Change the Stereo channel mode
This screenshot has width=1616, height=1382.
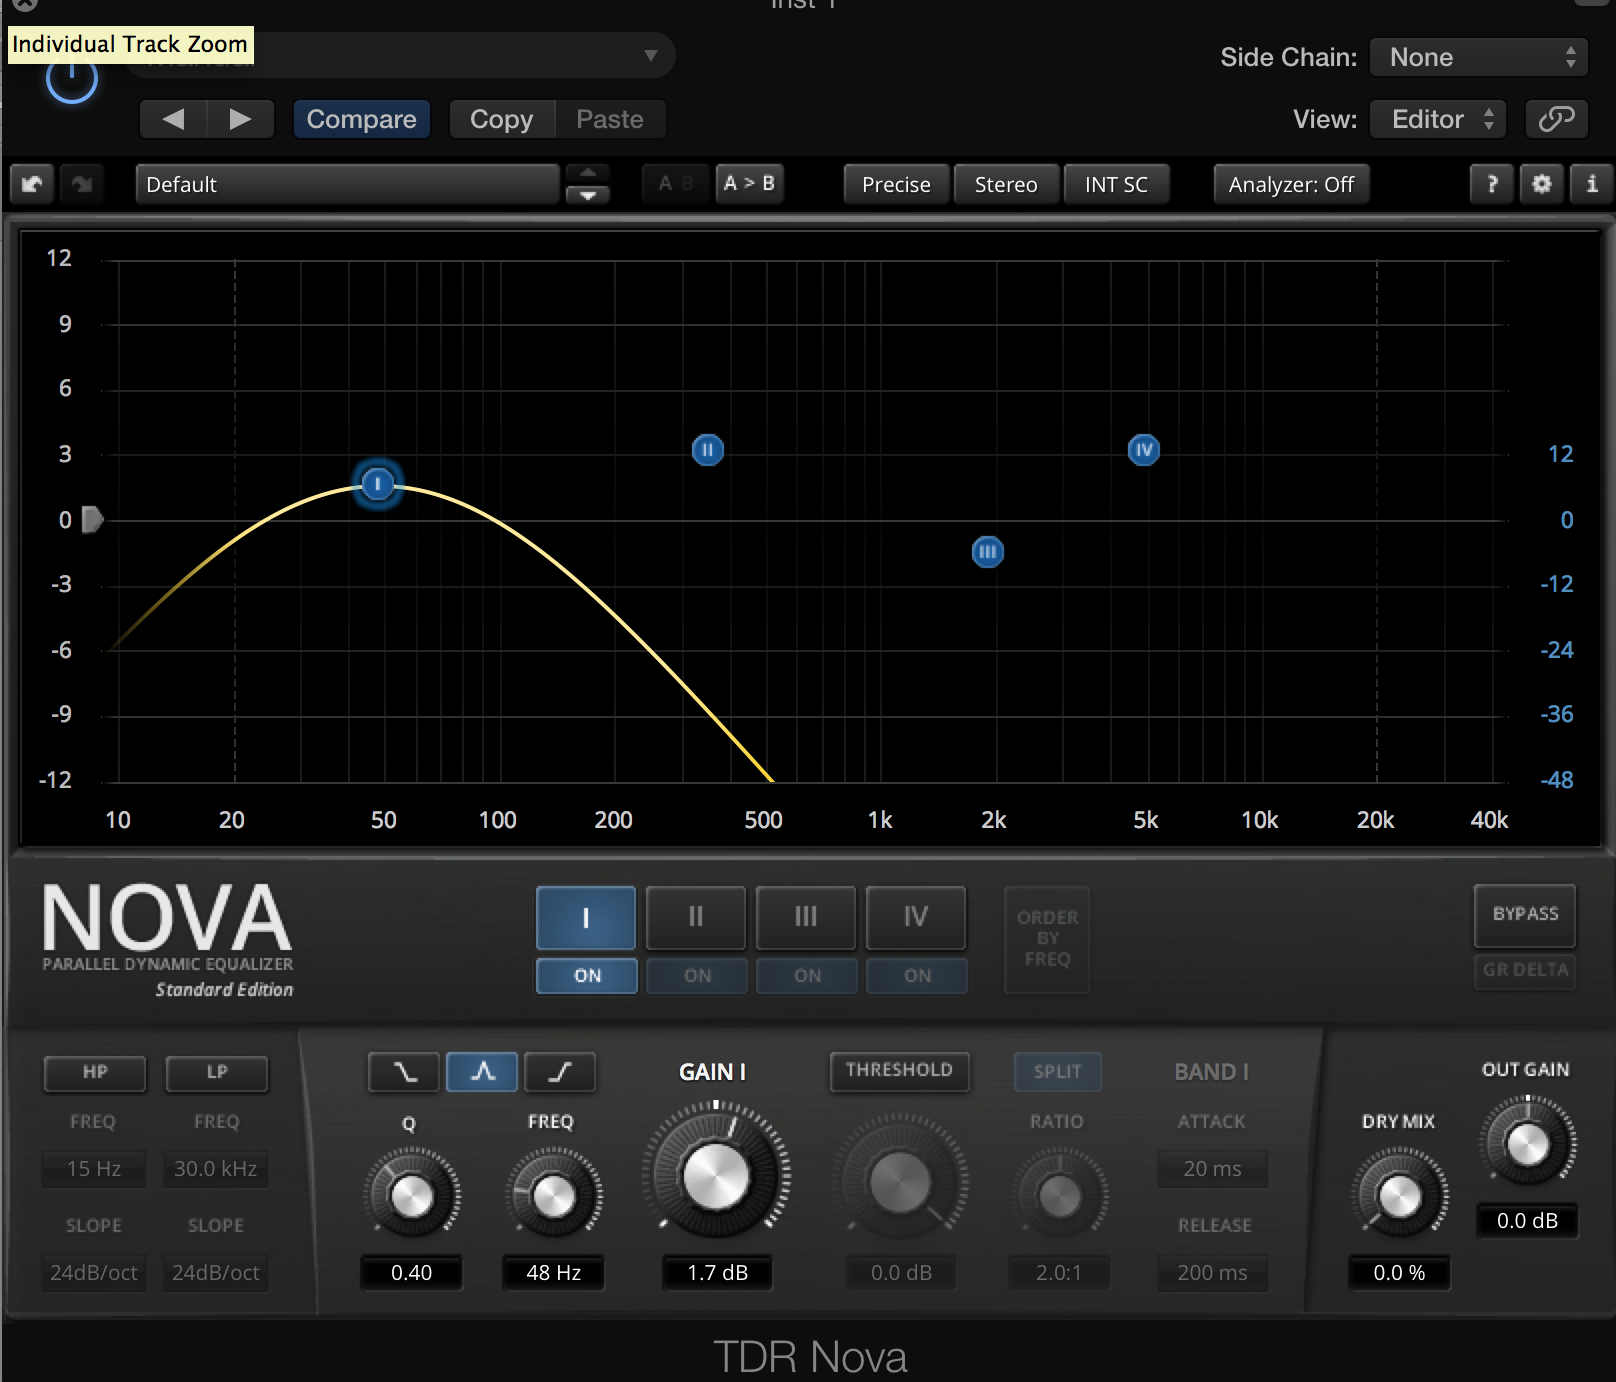(1006, 184)
